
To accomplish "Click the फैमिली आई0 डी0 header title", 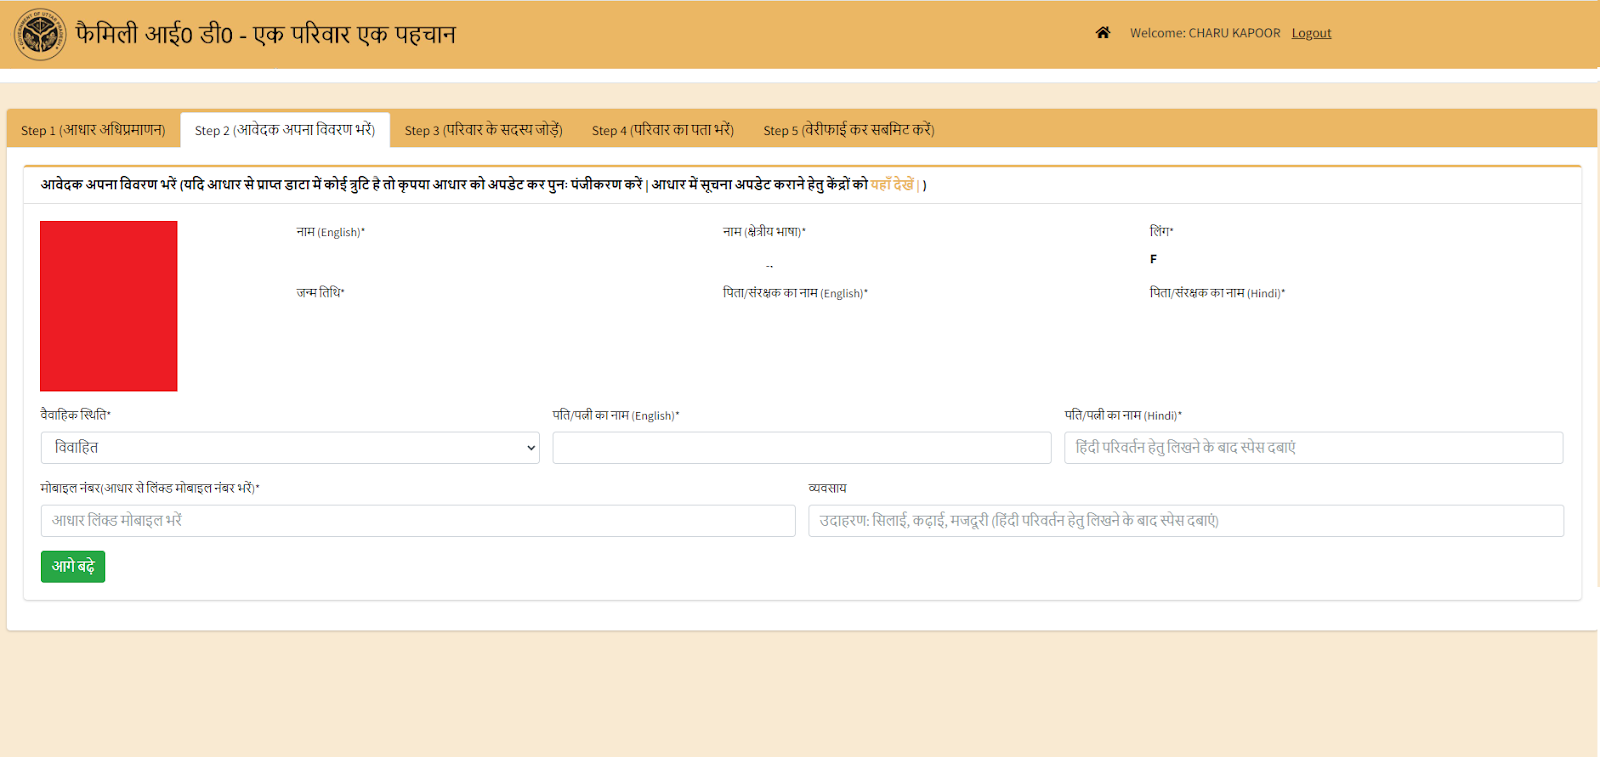I will [266, 35].
